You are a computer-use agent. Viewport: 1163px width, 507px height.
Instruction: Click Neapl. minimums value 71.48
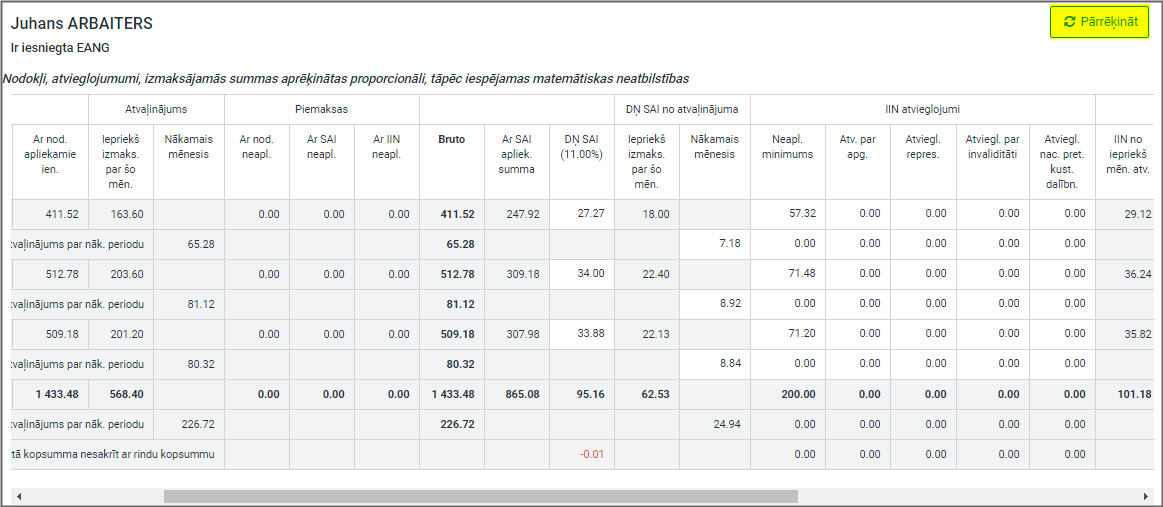tap(788, 274)
